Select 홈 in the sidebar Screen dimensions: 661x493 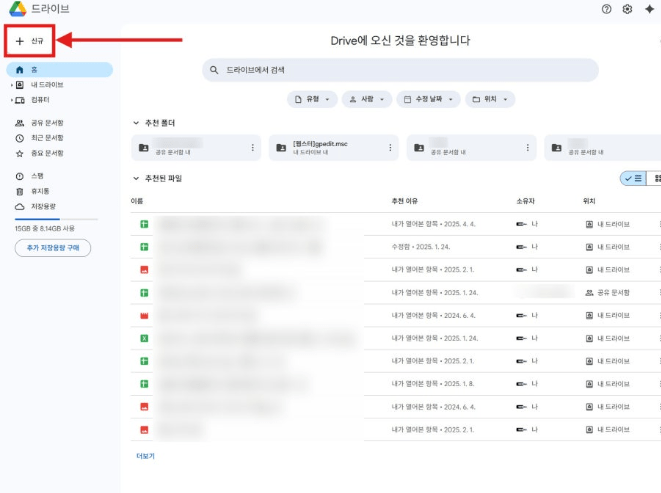pos(59,70)
